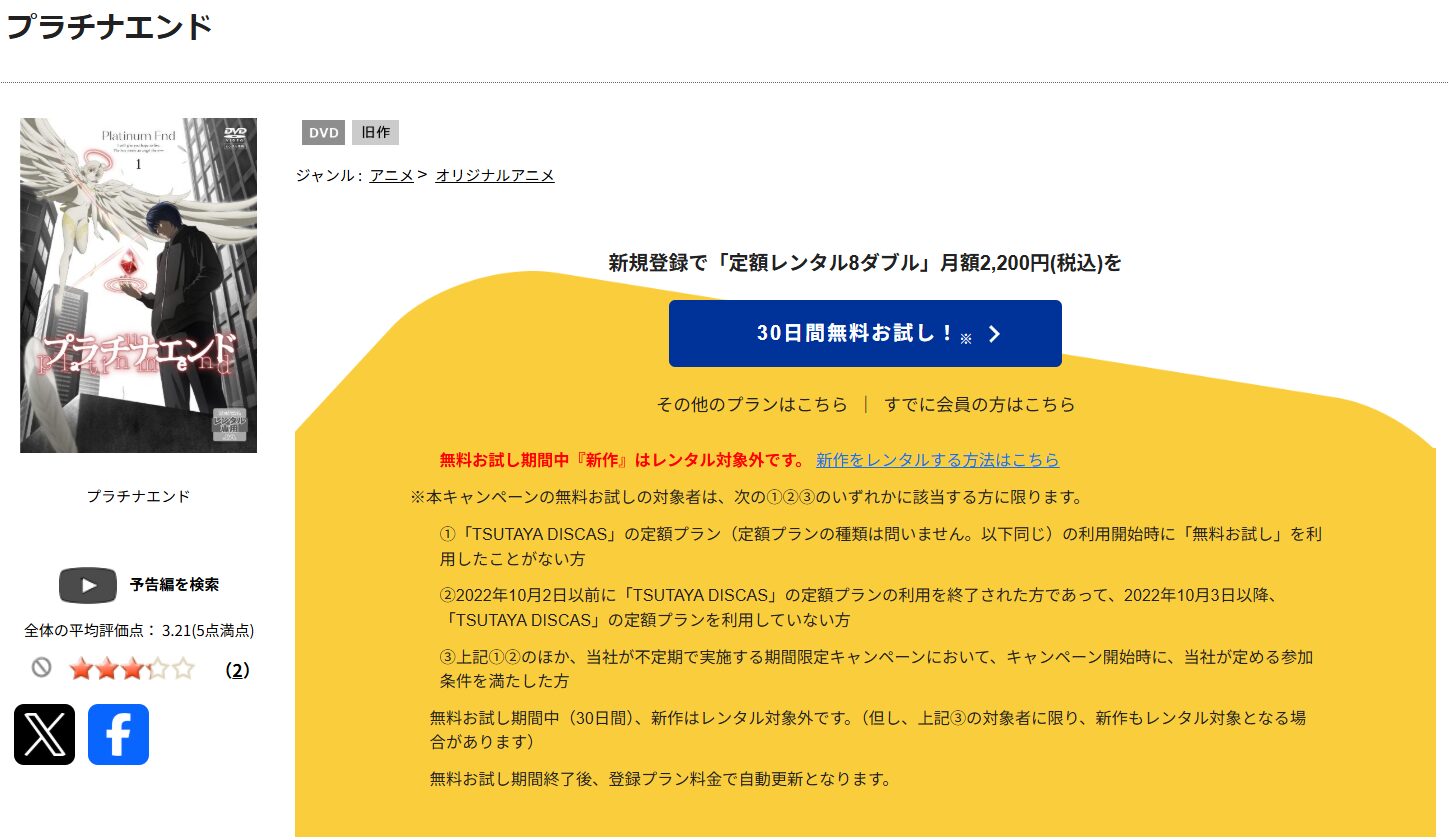The width and height of the screenshot is (1448, 840).
Task: Click the 自動更新となります note line
Action: coord(660,778)
